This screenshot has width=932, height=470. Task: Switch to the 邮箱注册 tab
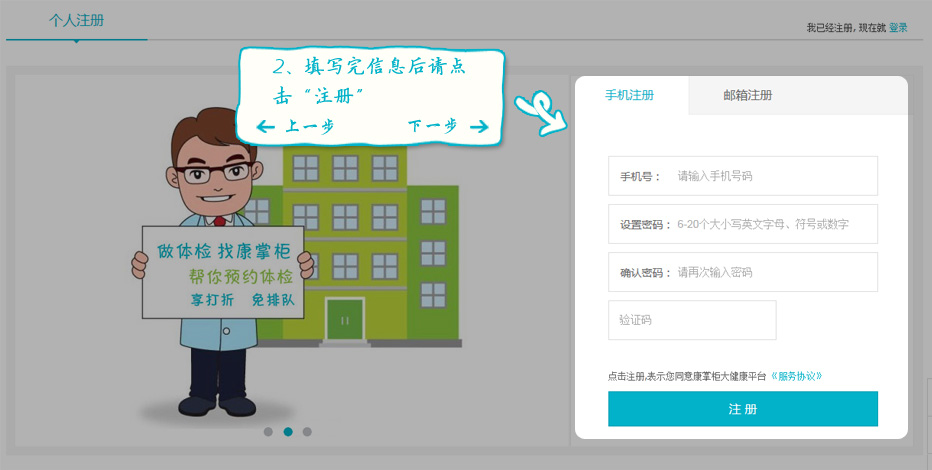[x=748, y=95]
